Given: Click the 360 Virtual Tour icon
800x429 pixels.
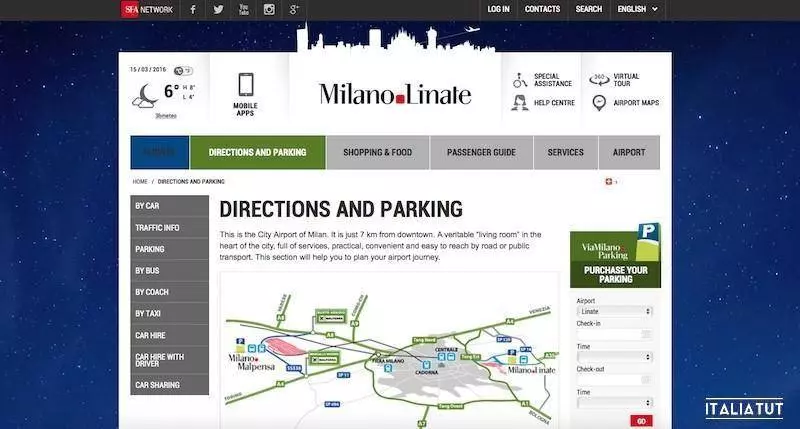Looking at the screenshot, I should tap(599, 80).
